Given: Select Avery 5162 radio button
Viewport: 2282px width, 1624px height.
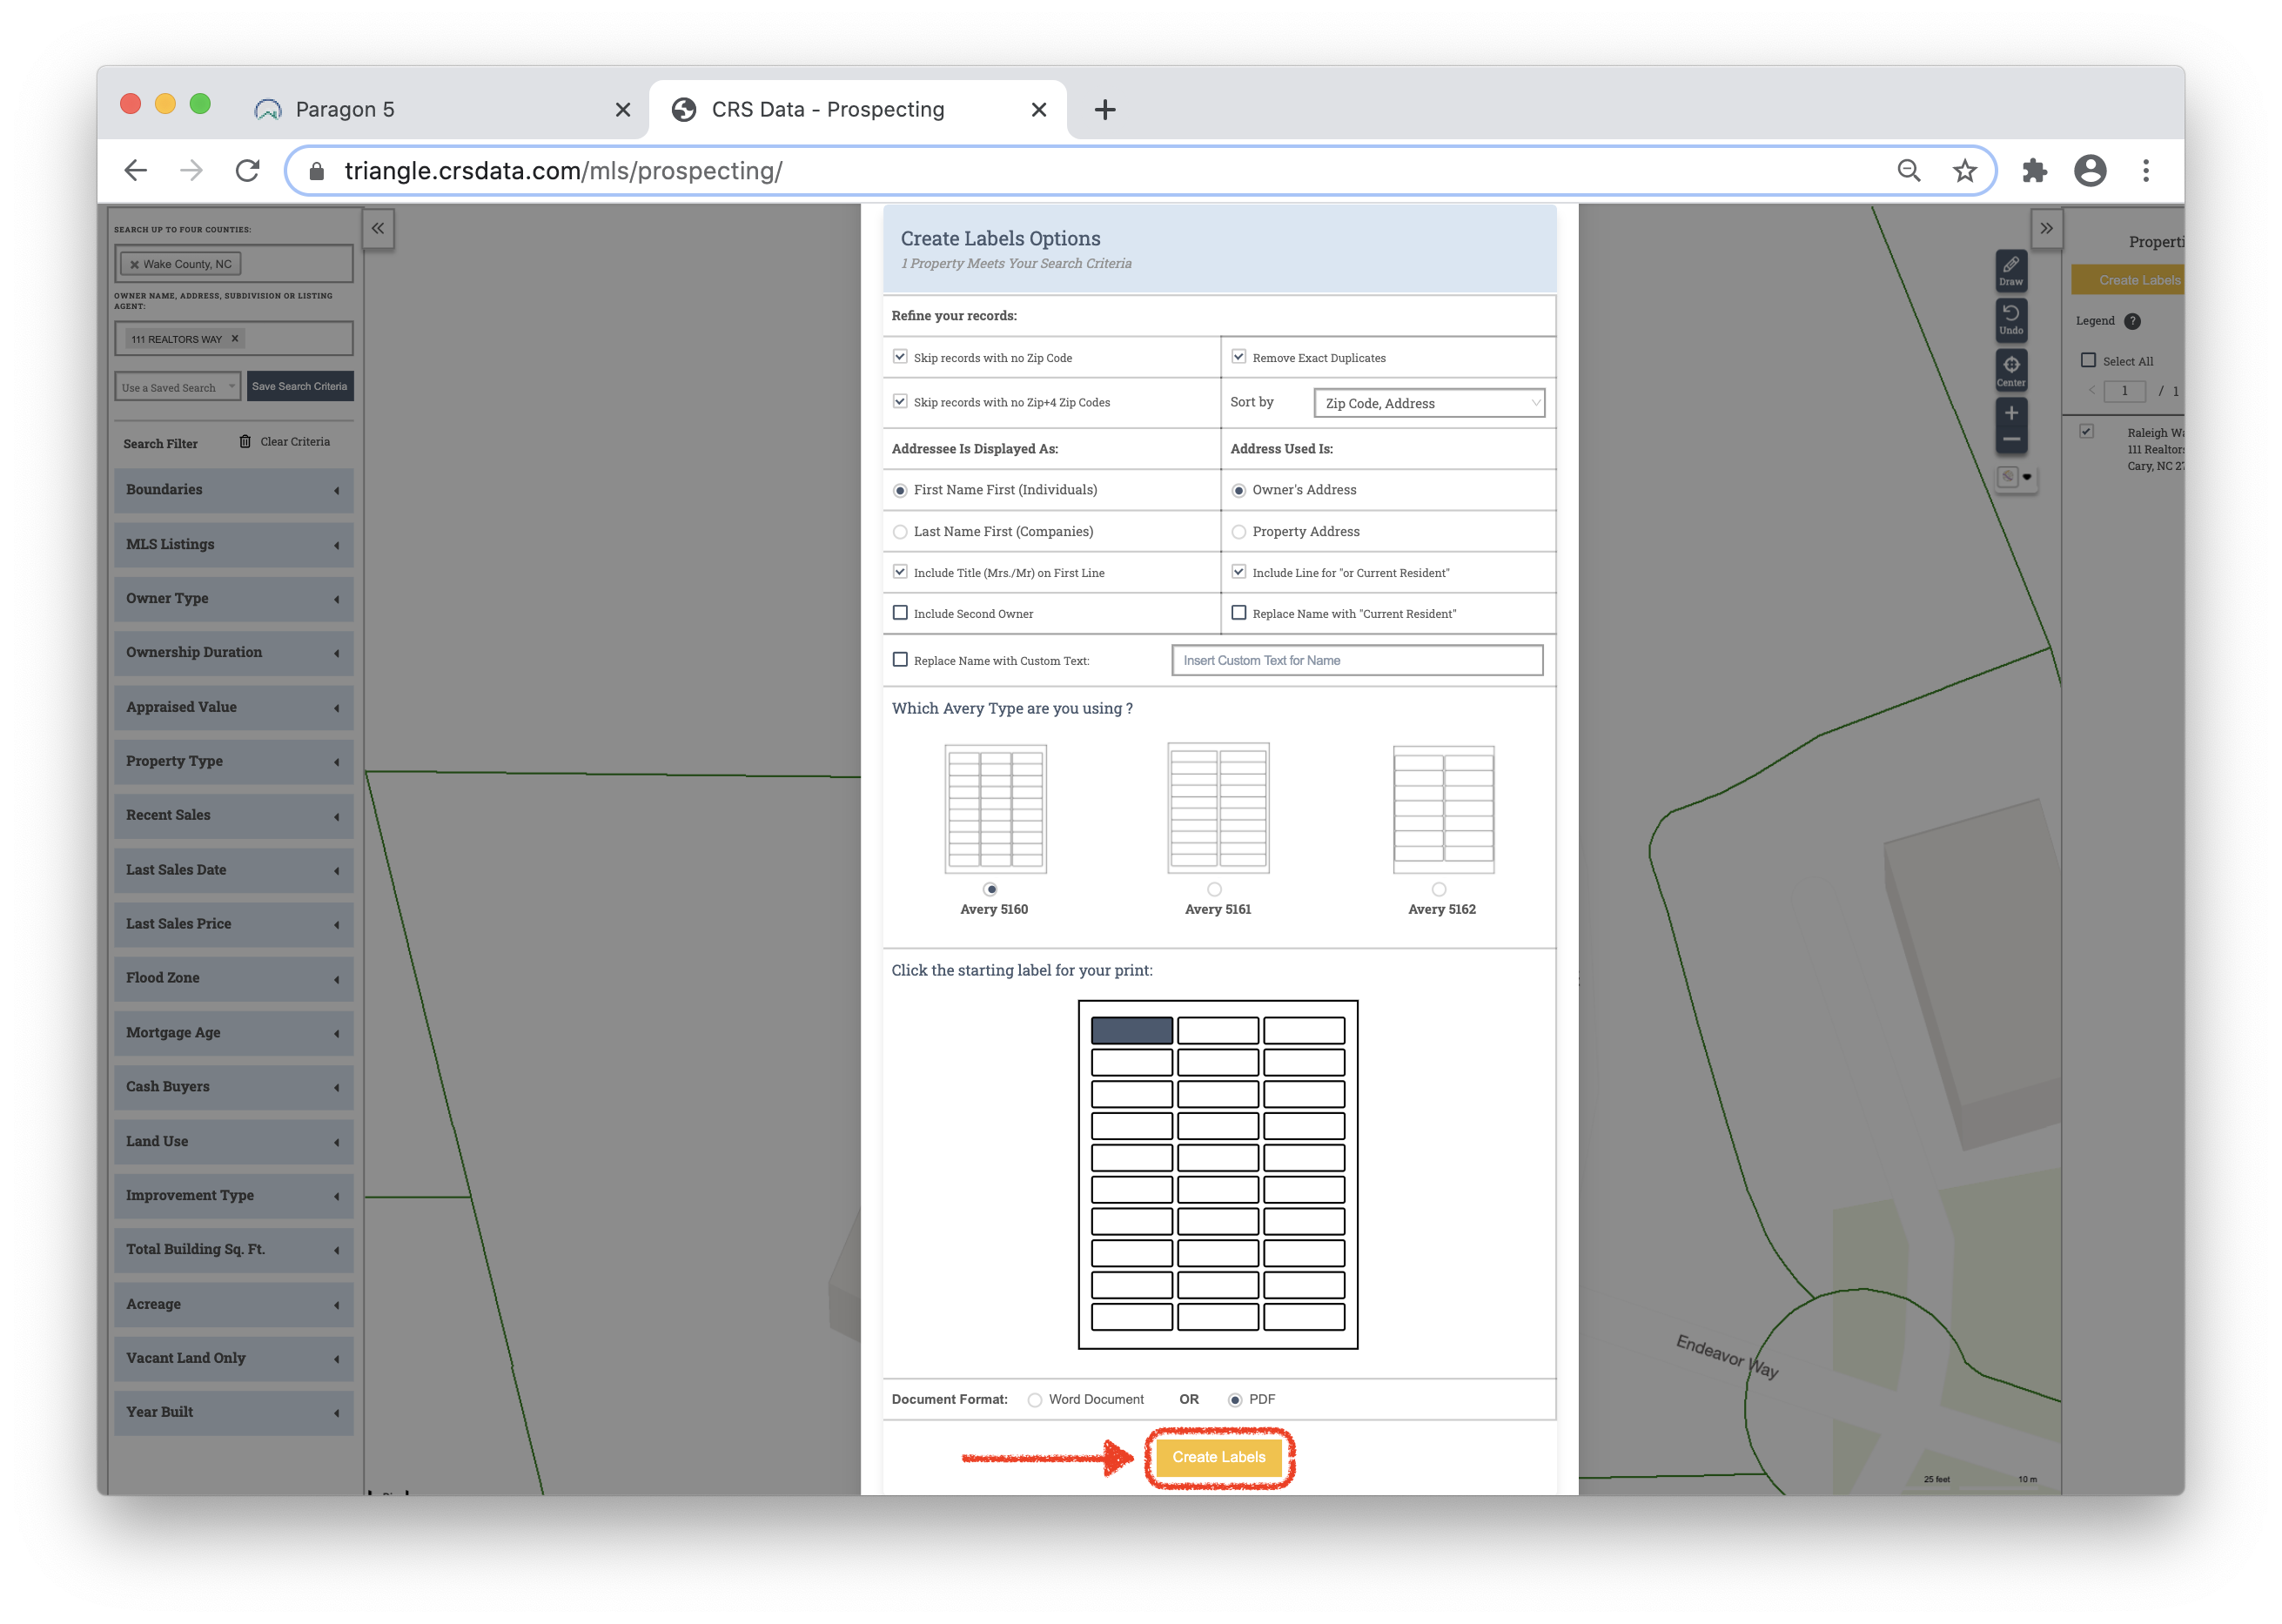Looking at the screenshot, I should pos(1439,889).
